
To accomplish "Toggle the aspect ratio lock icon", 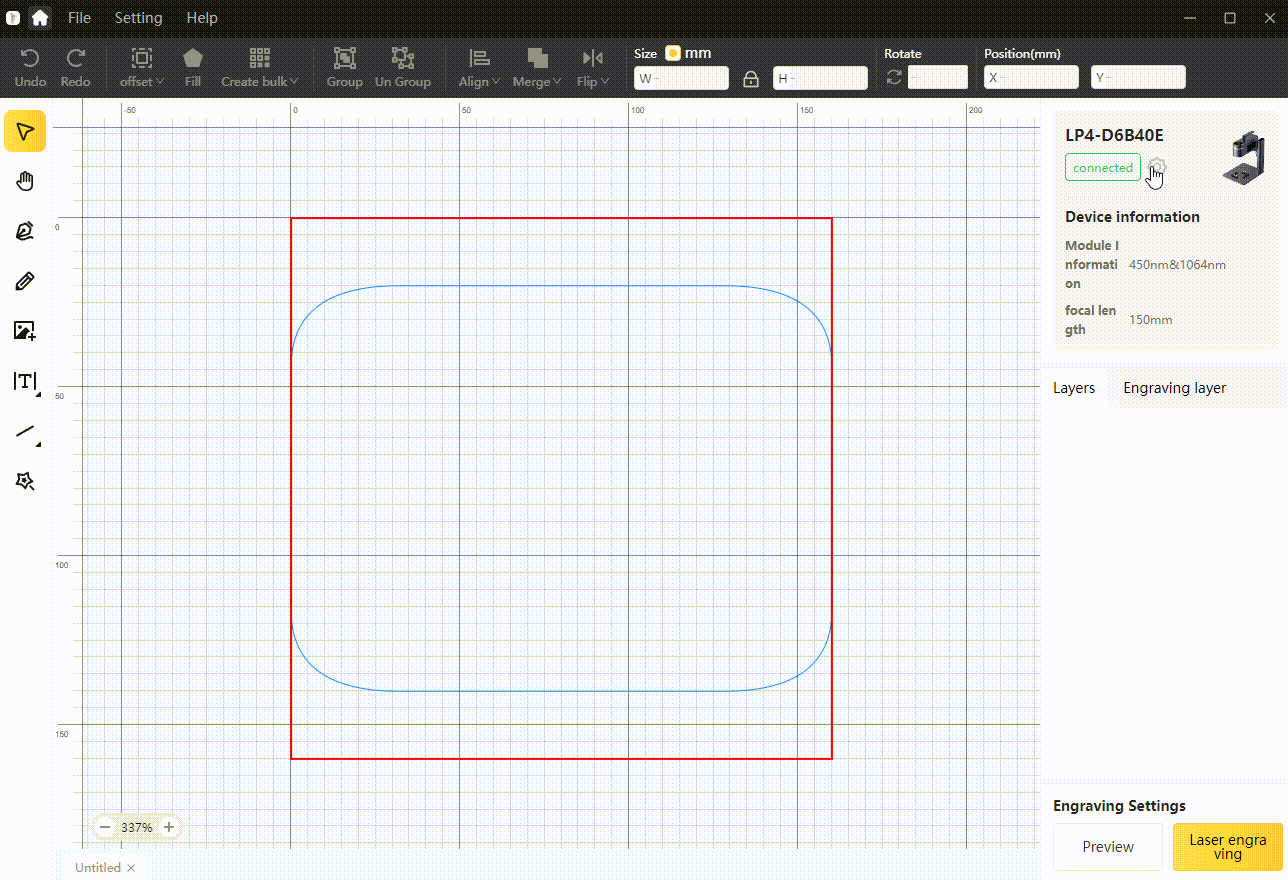I will tap(751, 78).
